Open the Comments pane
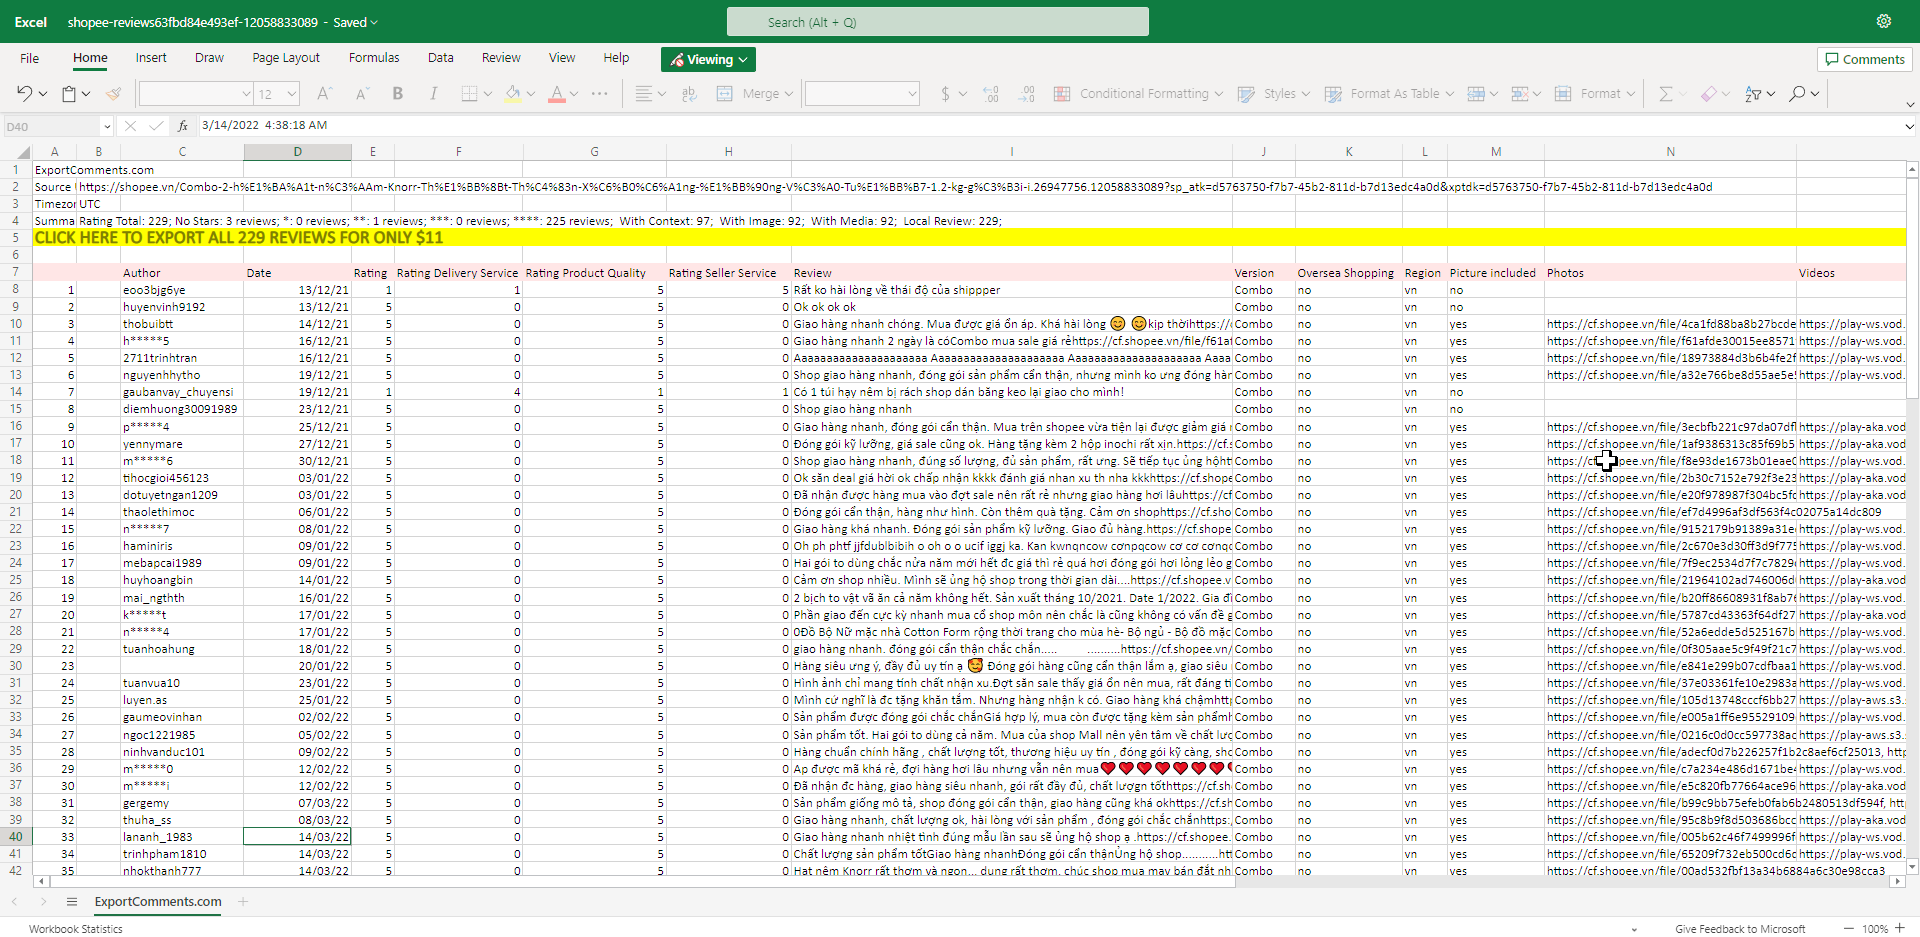 coord(1865,59)
